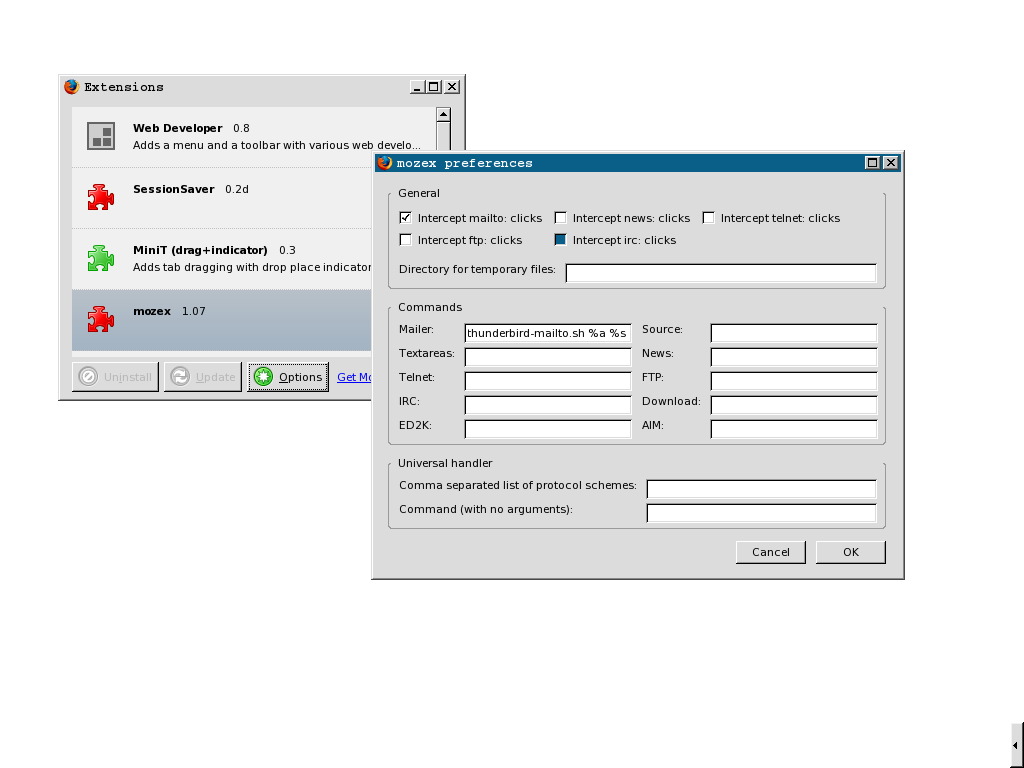
Task: Toggle Intercept irc: clicks checkbox
Action: pos(561,240)
